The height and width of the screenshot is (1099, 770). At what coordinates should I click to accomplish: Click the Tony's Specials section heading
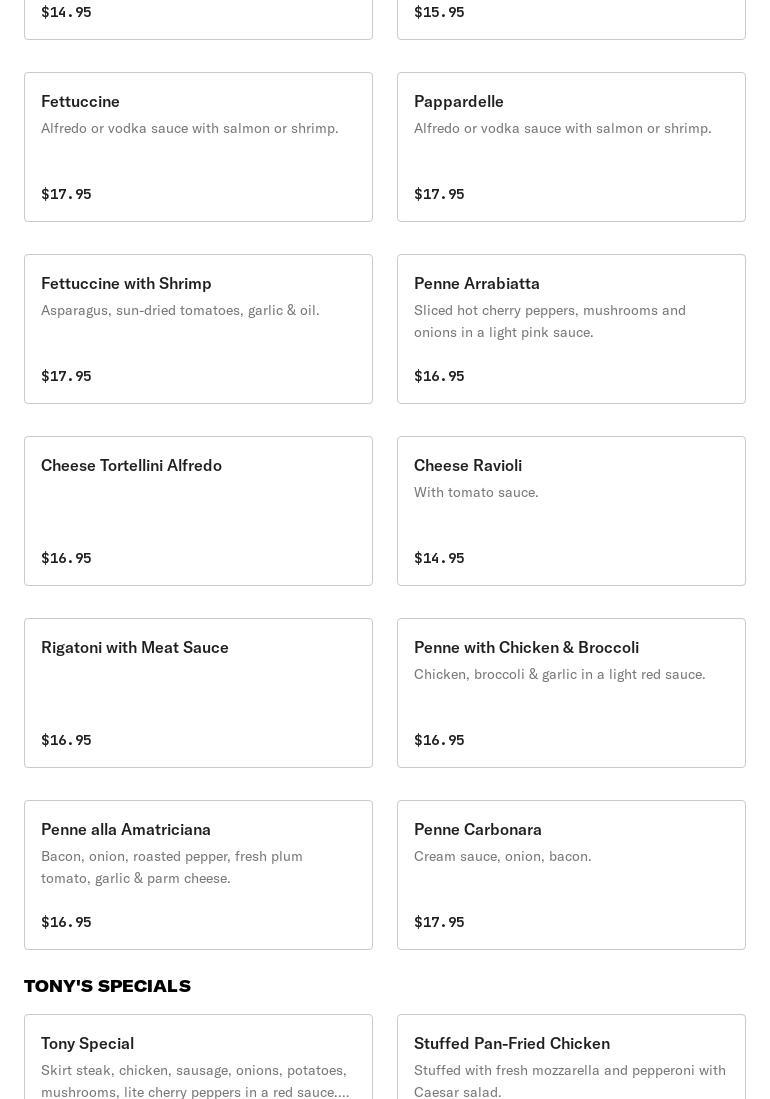pos(107,986)
